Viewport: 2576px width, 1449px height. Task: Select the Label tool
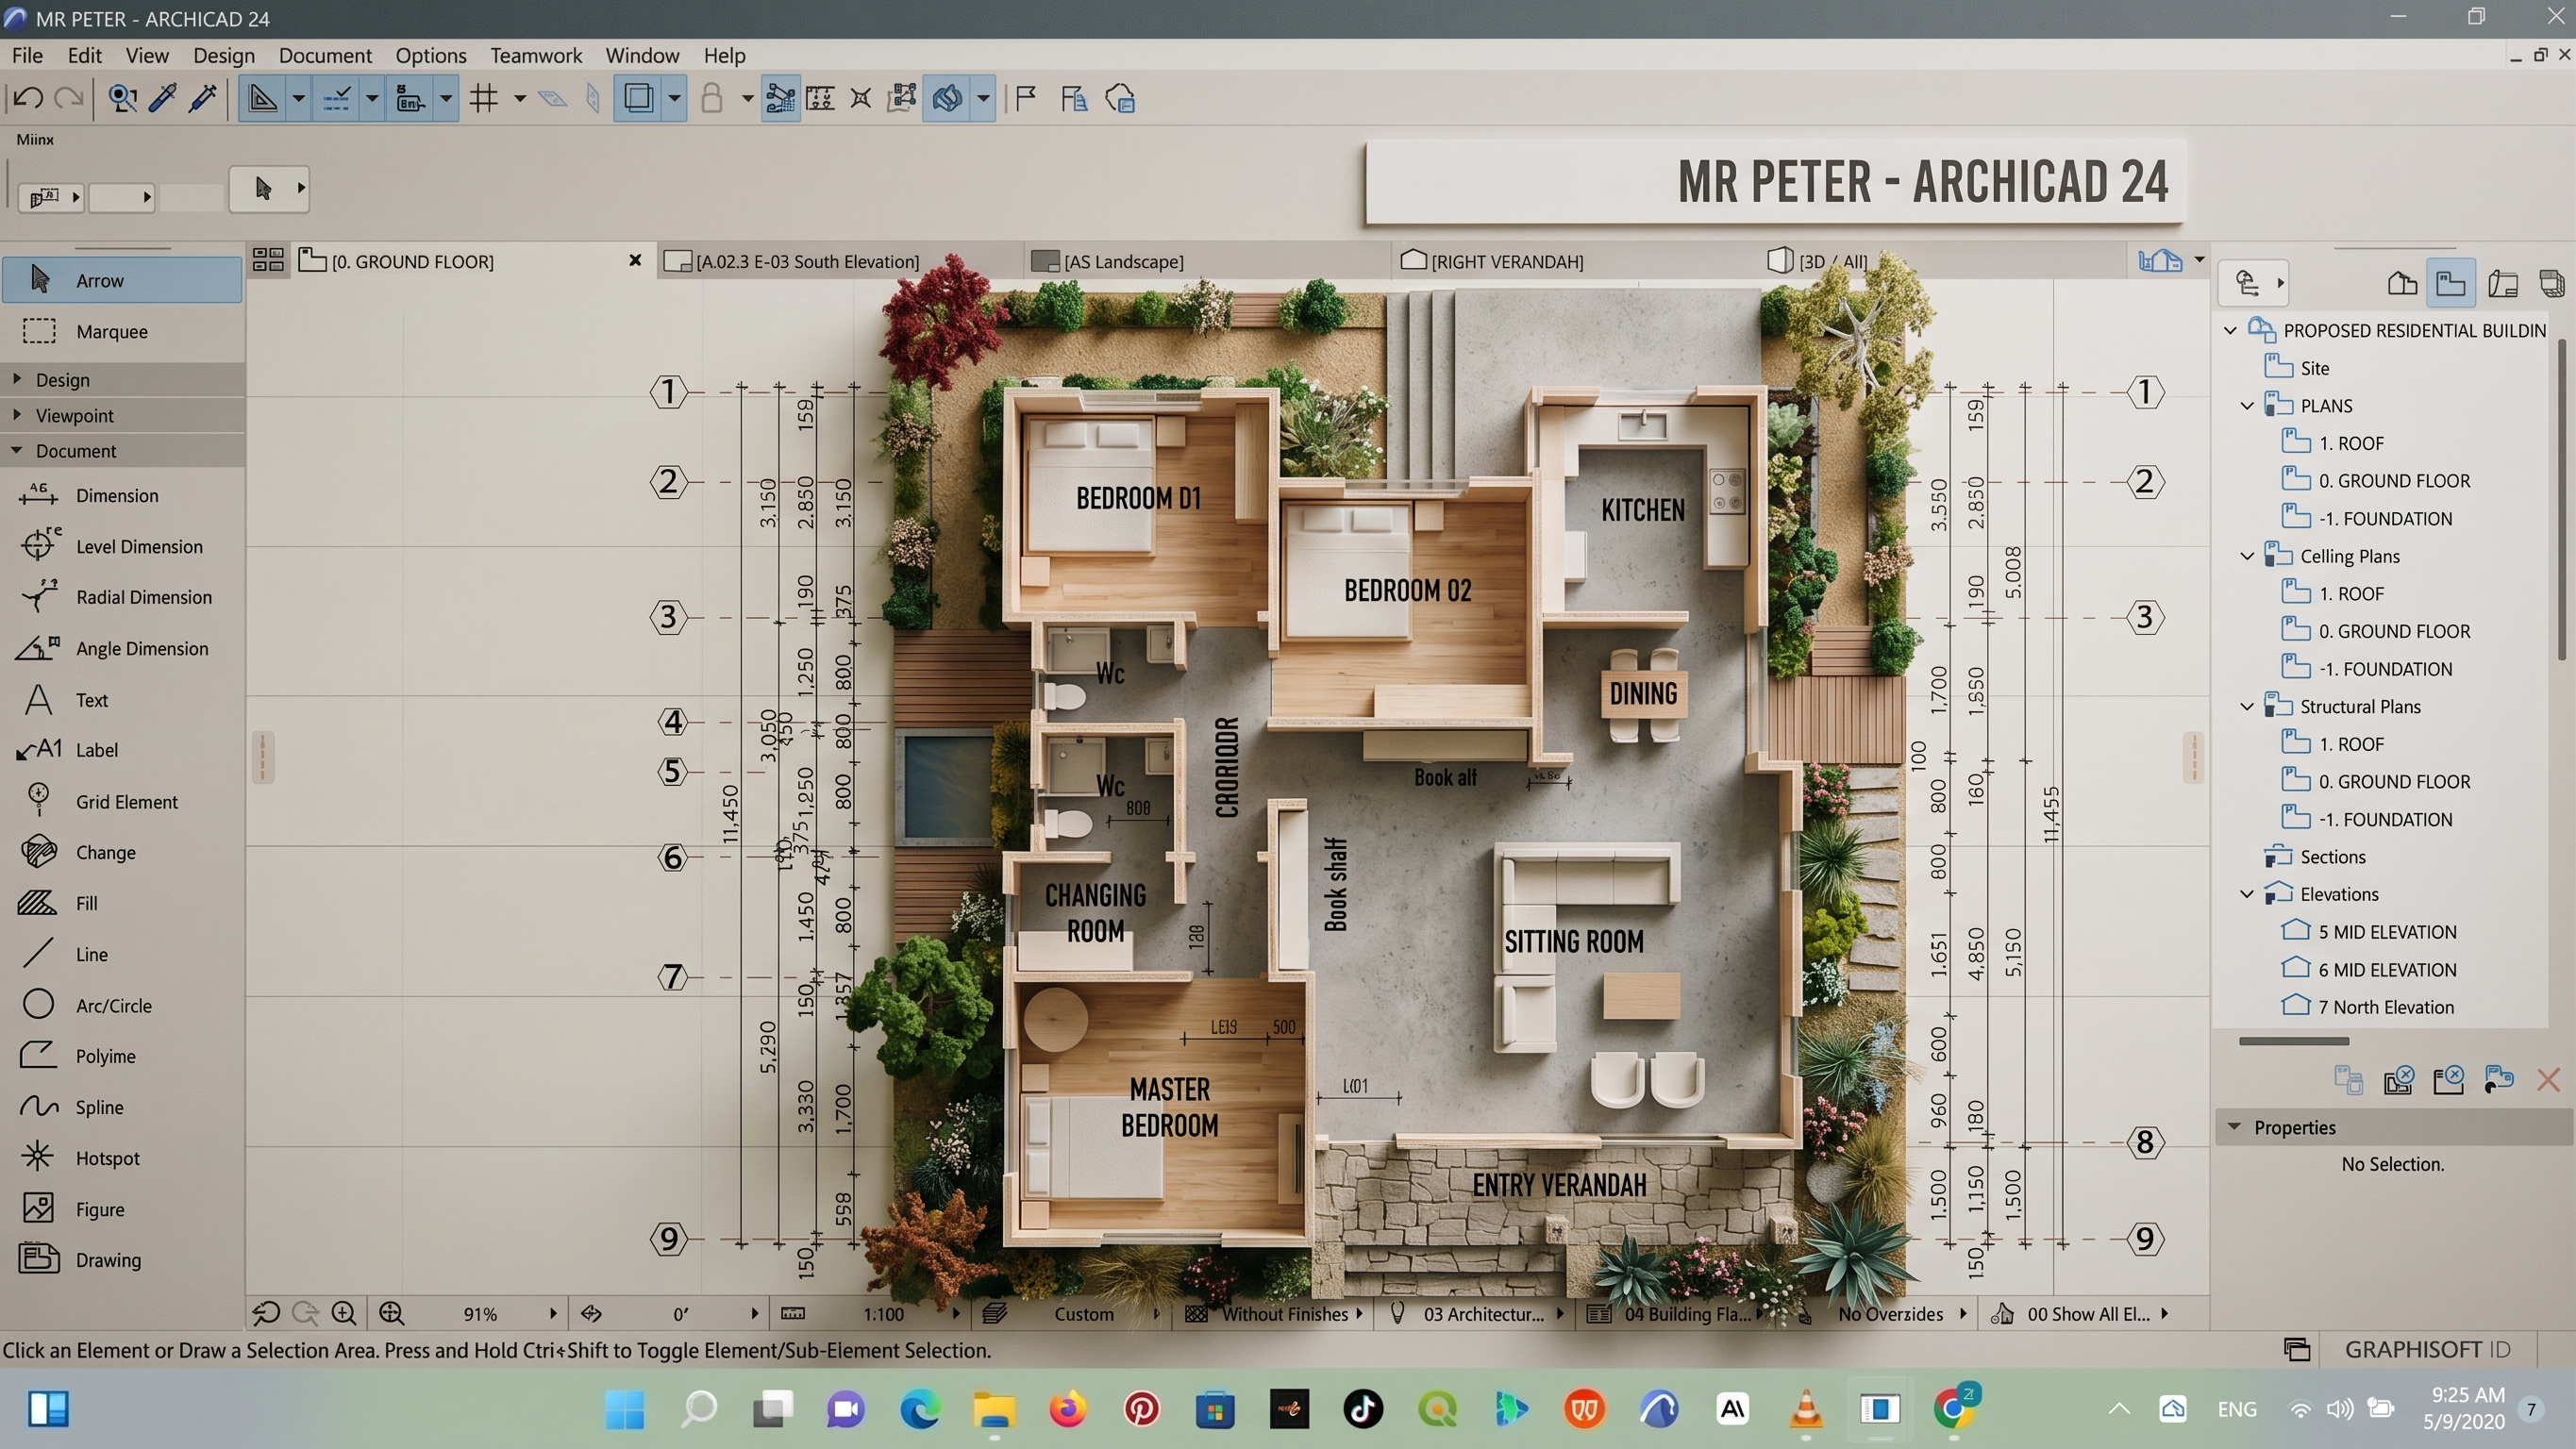click(122, 750)
